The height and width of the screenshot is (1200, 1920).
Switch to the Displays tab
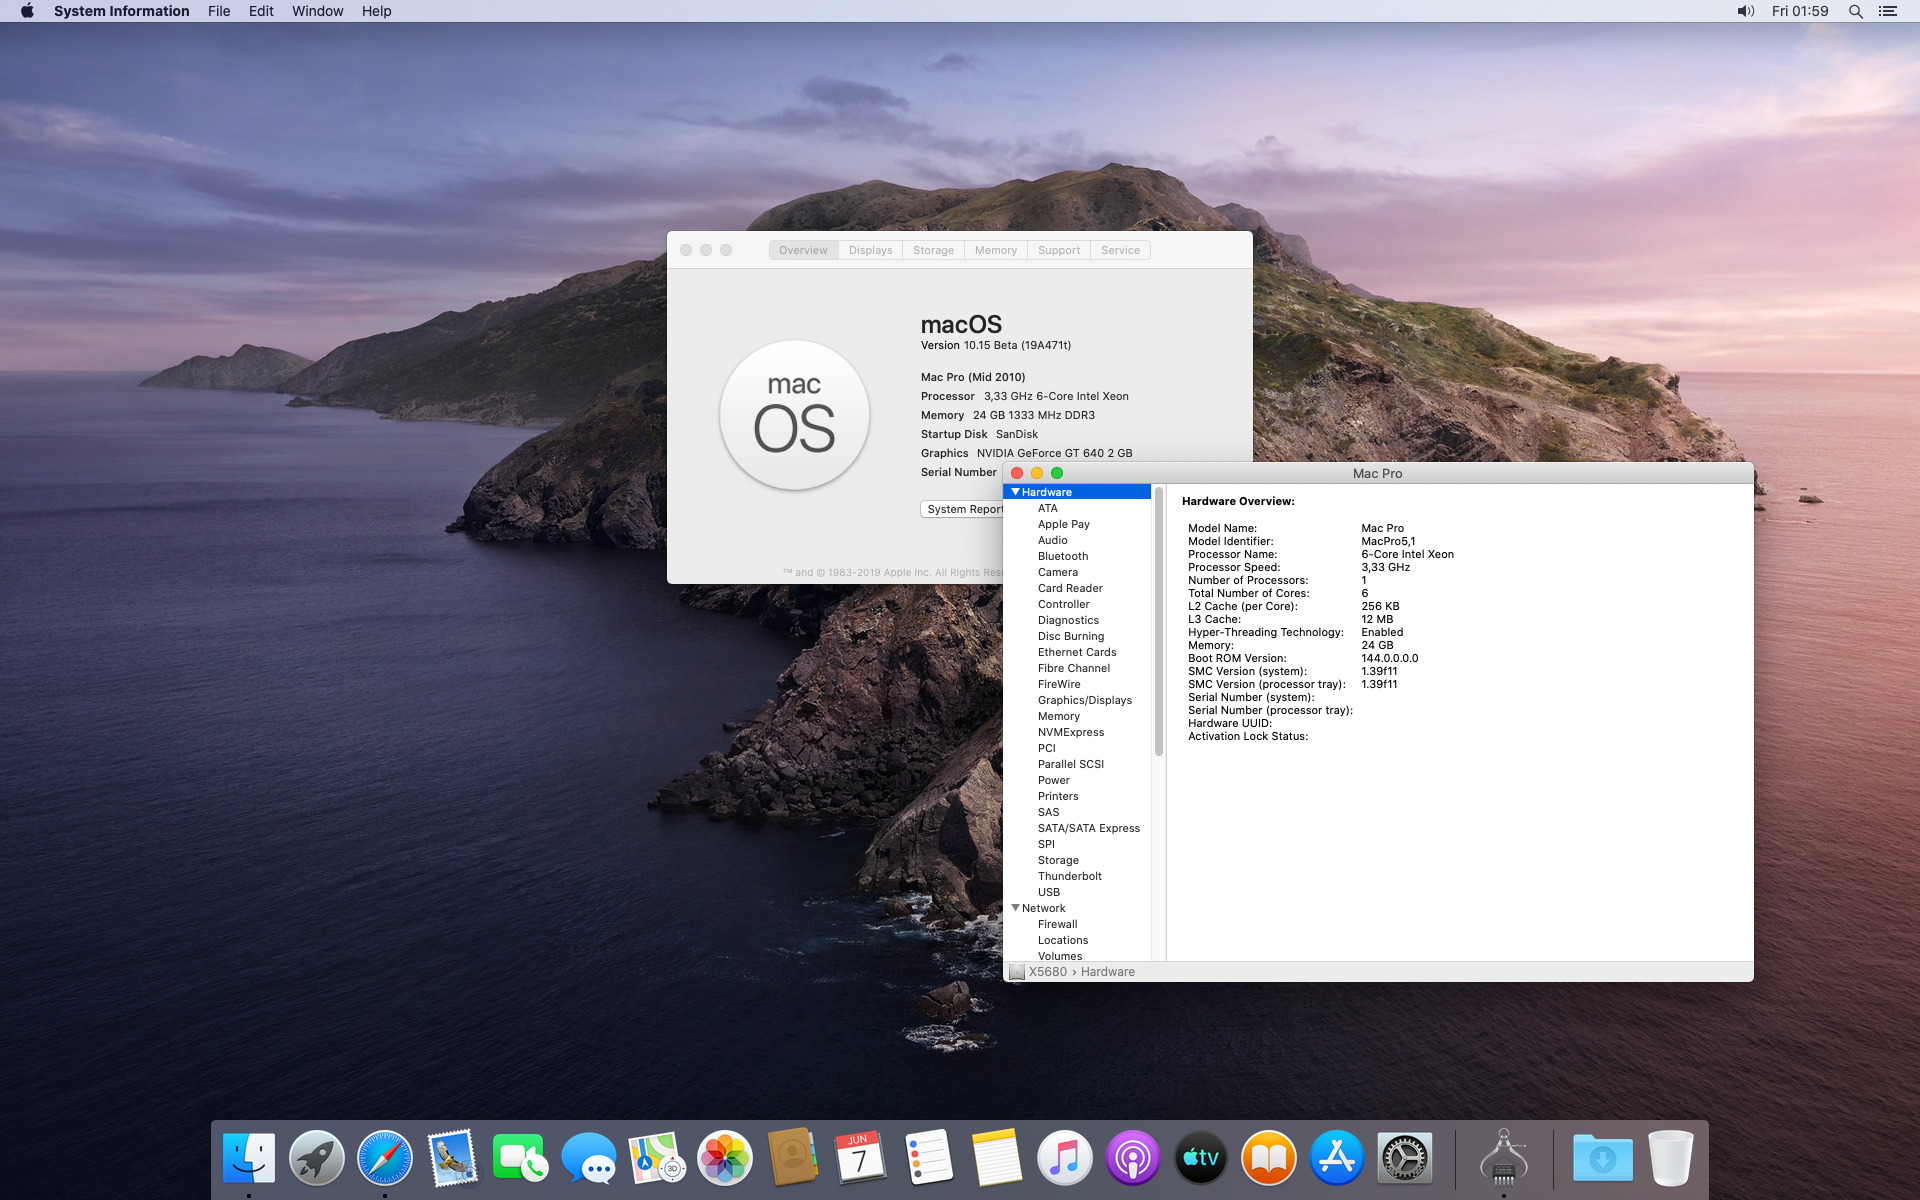870,250
